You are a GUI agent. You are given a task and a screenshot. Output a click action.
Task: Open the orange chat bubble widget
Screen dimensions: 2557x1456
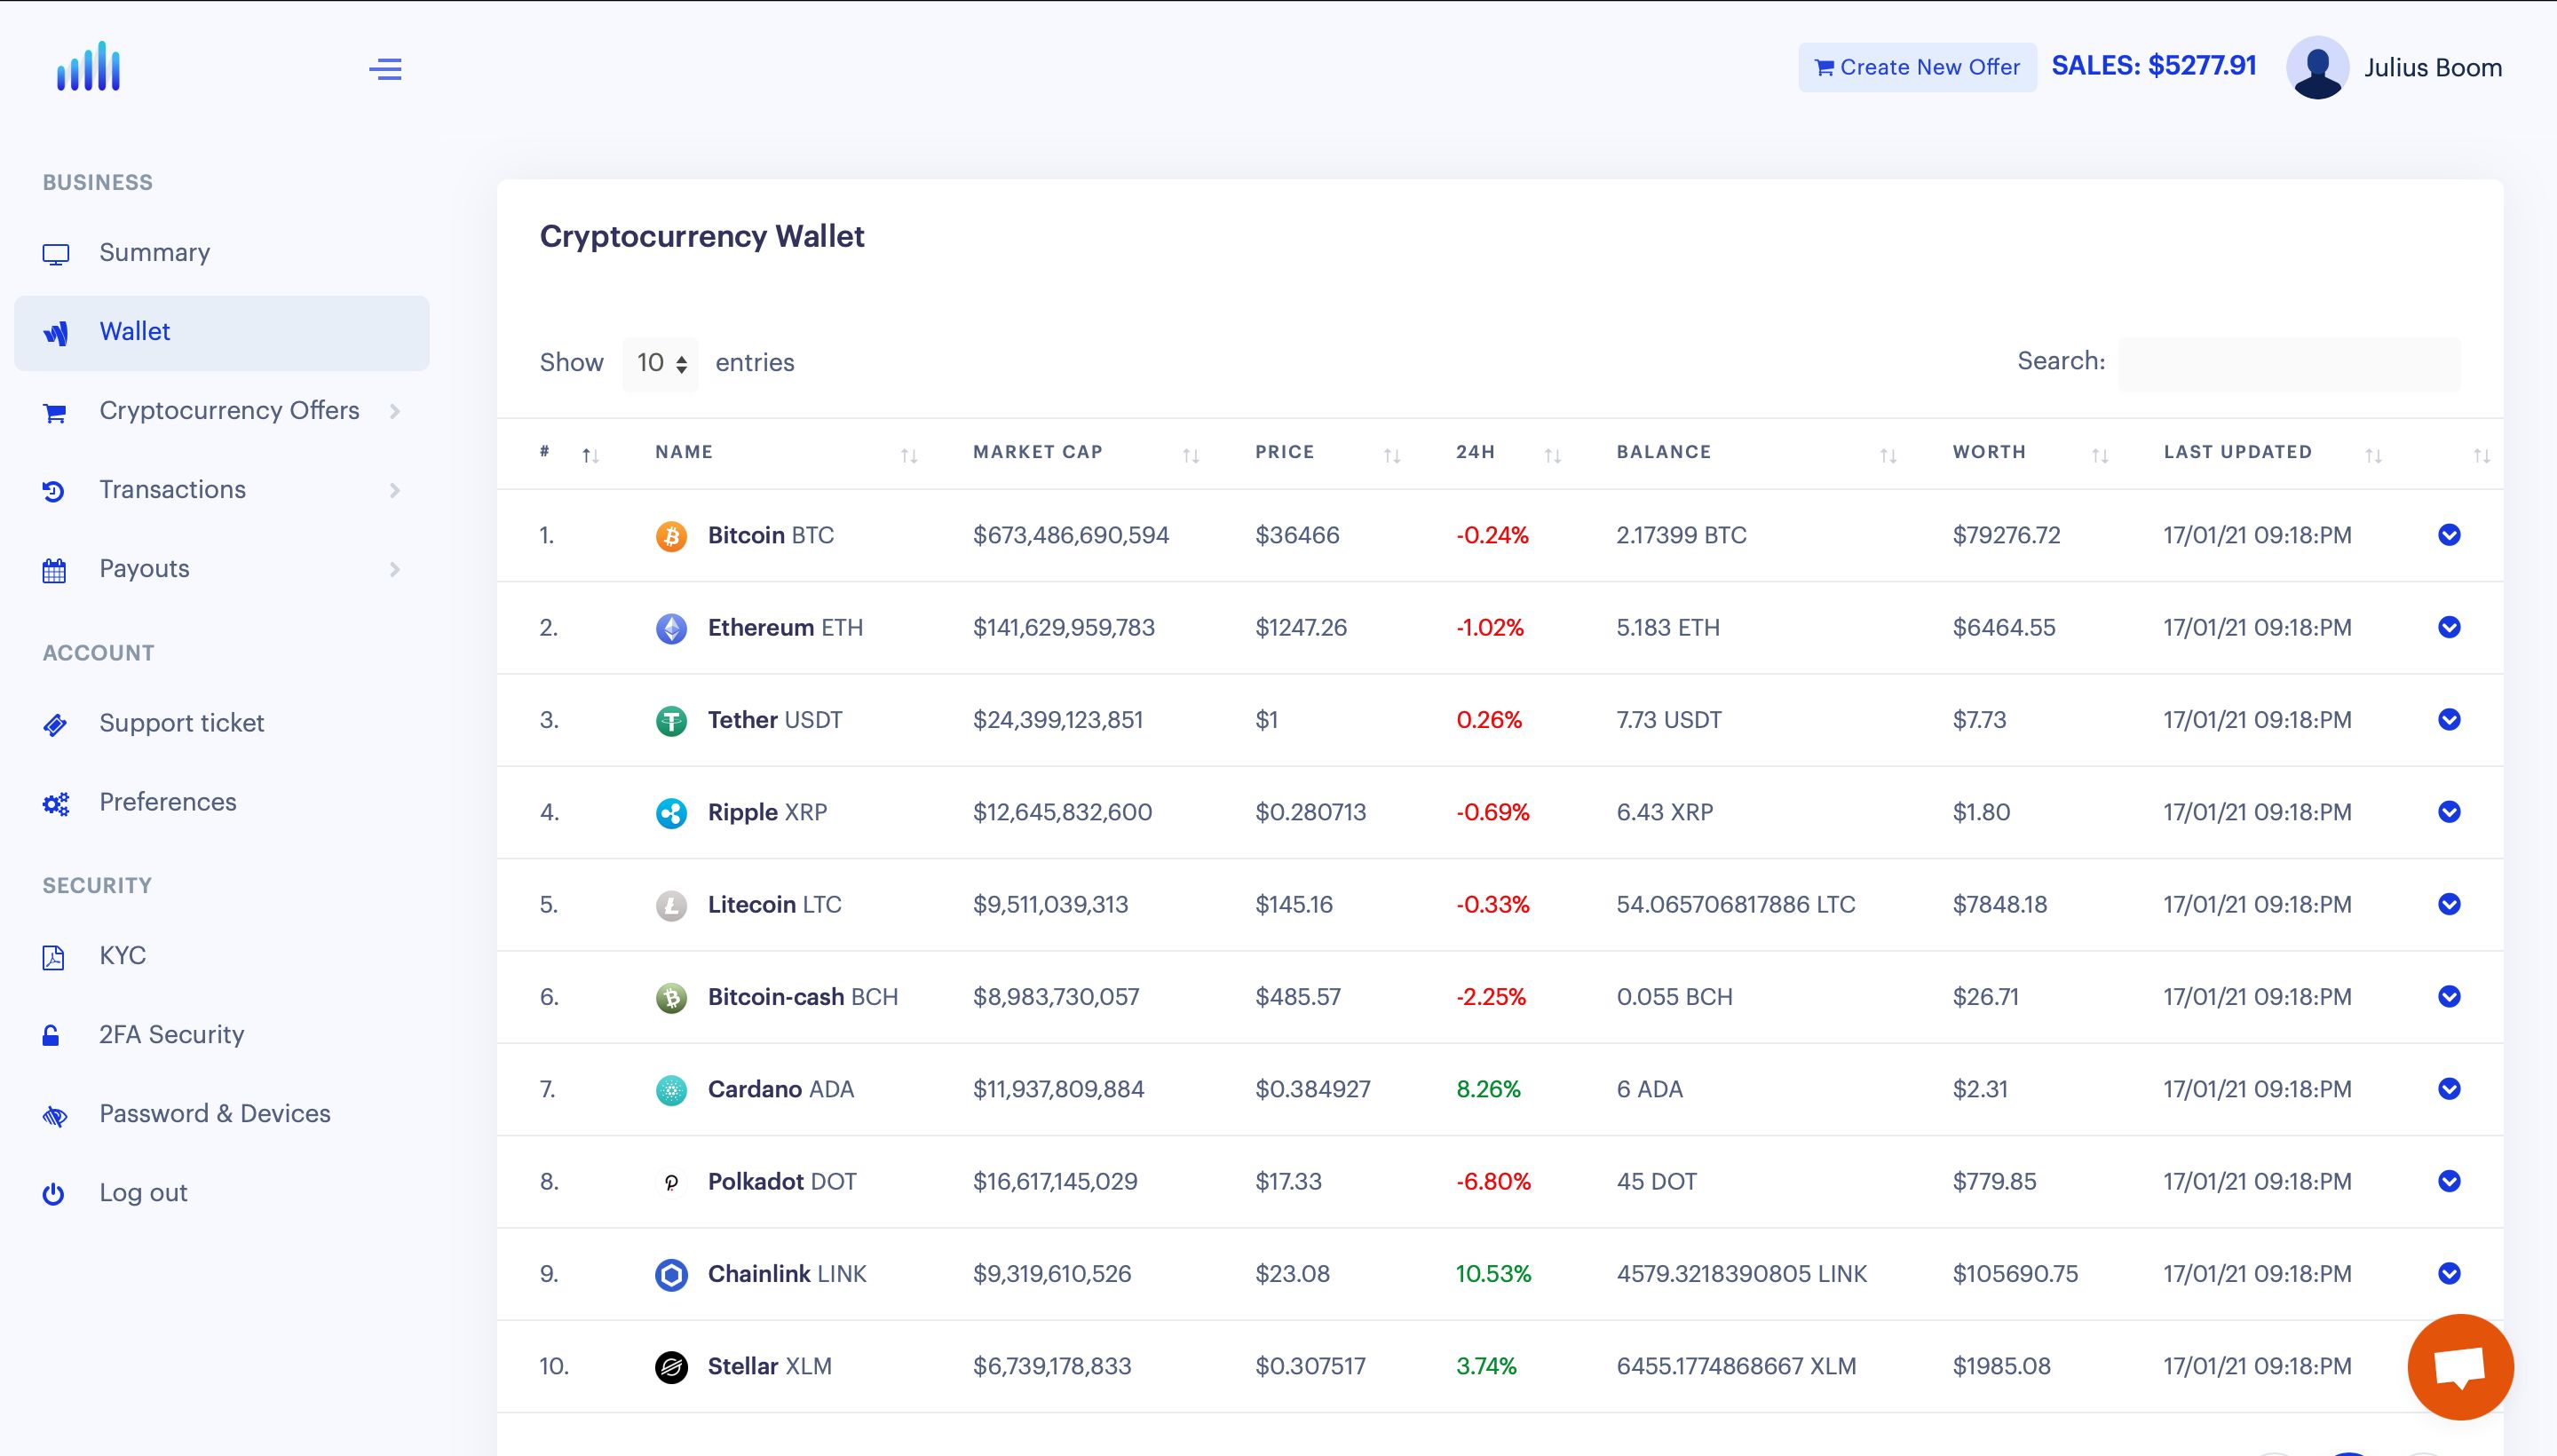(2459, 1366)
